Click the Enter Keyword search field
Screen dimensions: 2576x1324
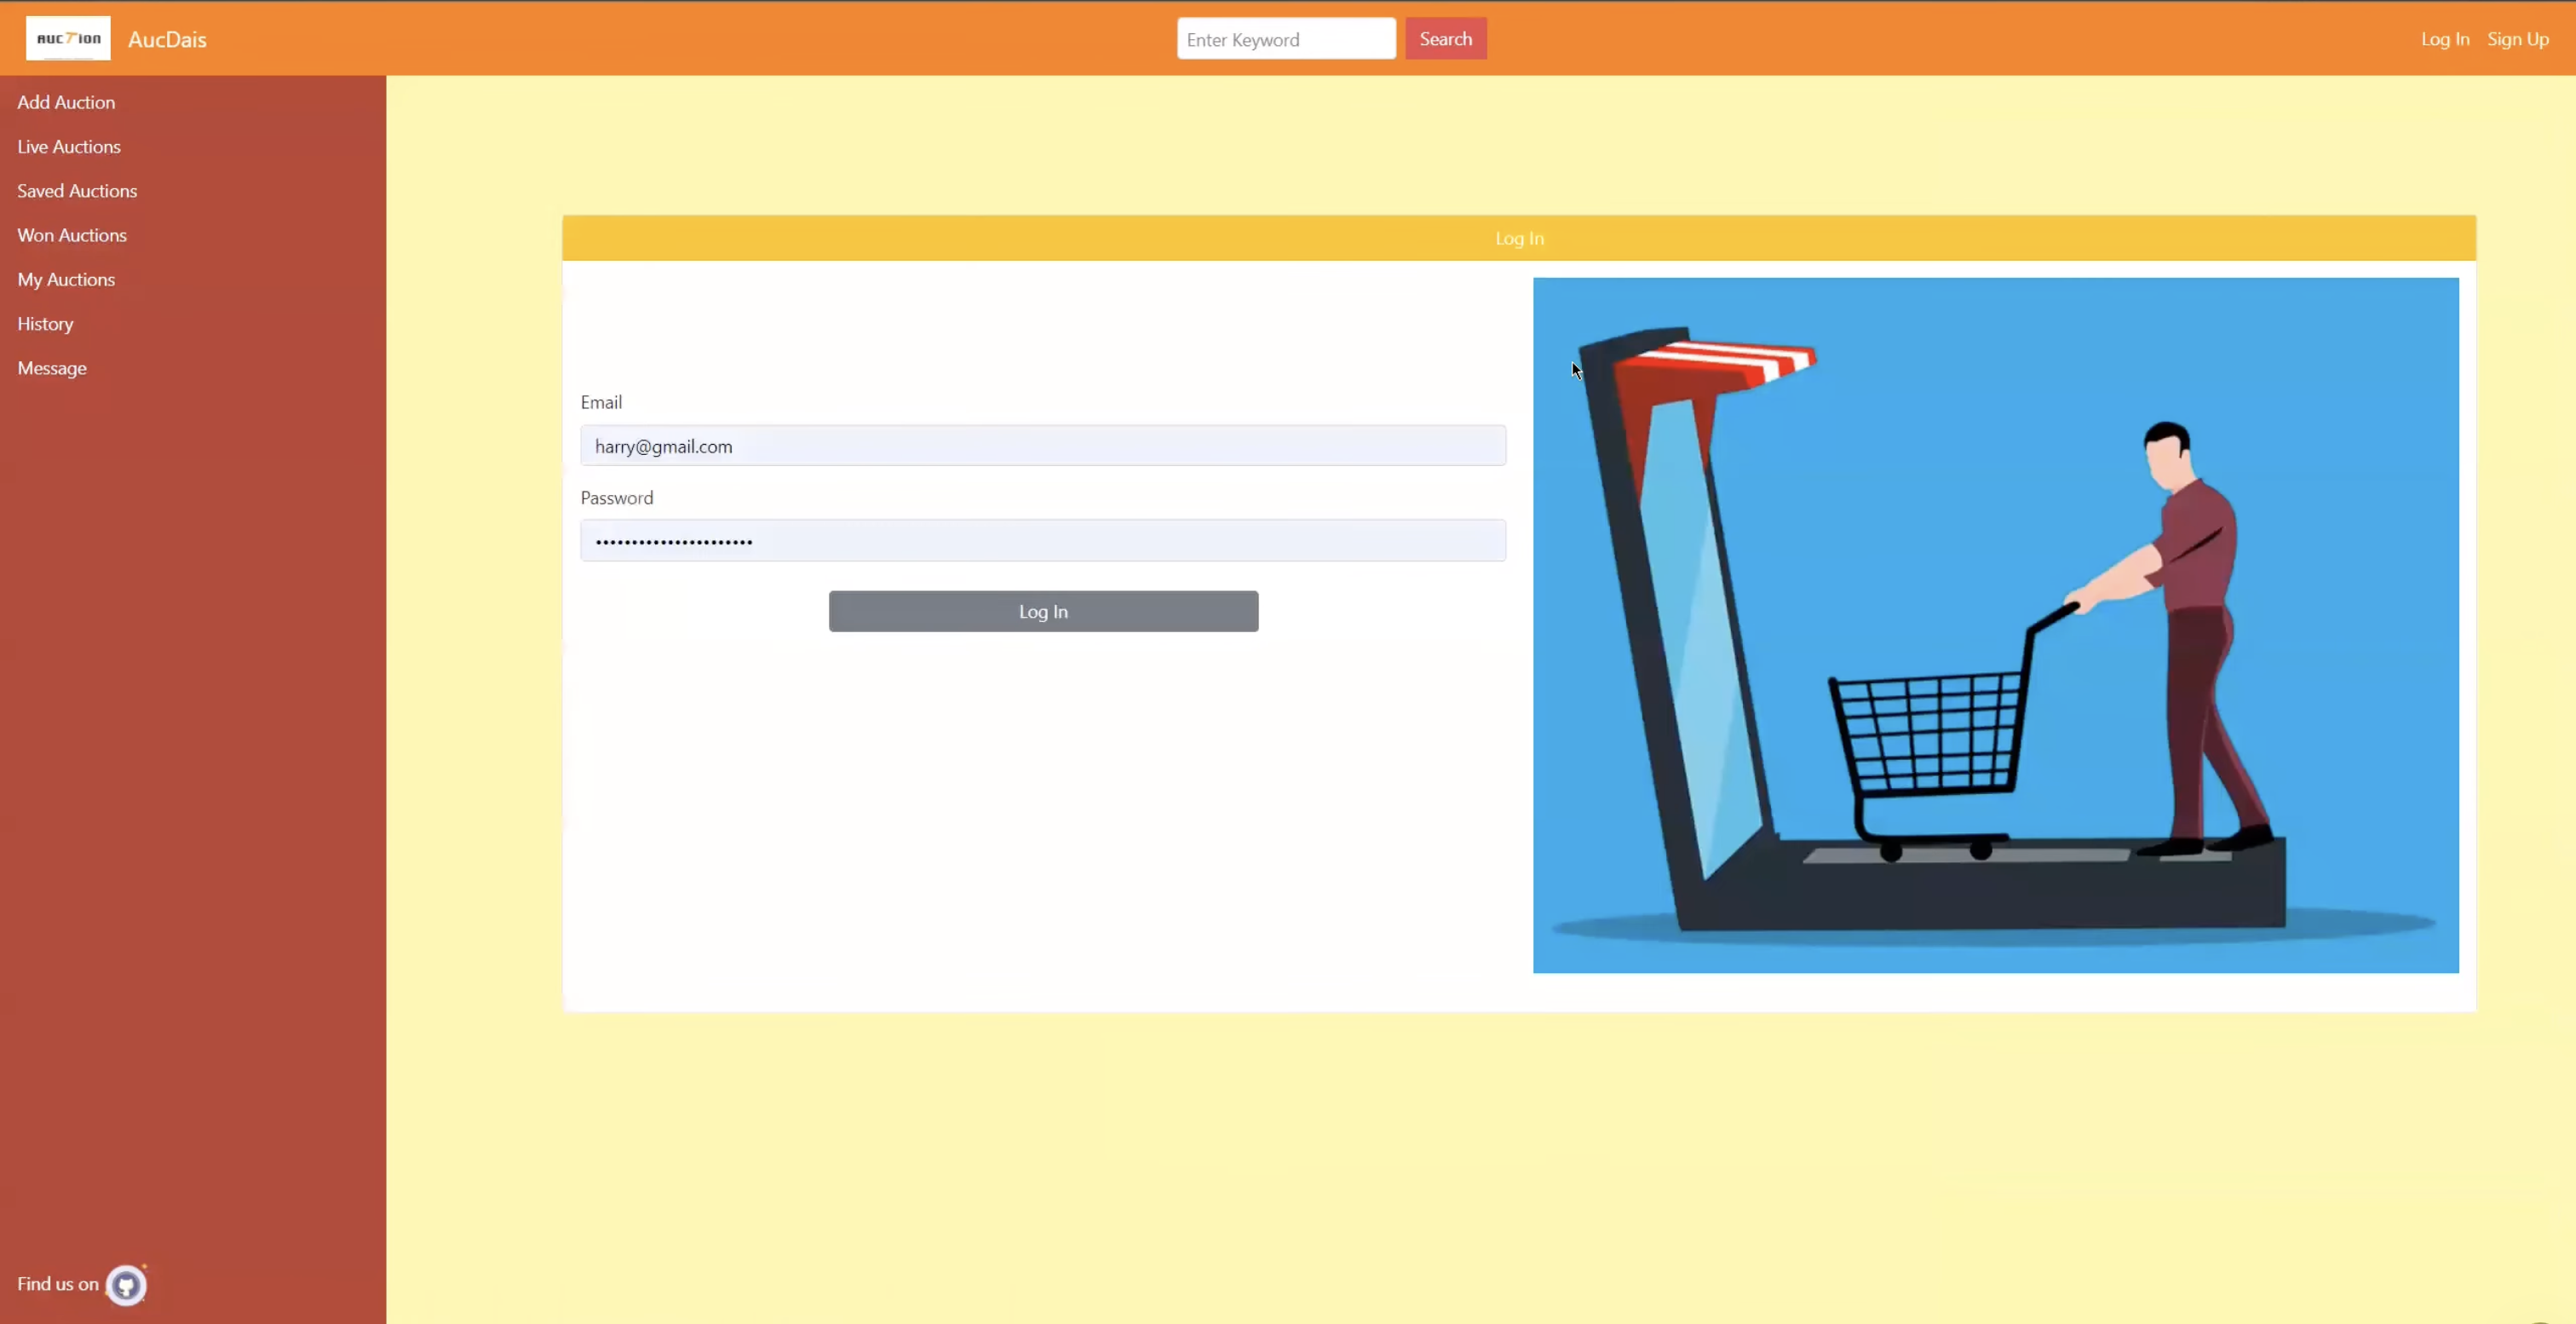click(x=1285, y=39)
